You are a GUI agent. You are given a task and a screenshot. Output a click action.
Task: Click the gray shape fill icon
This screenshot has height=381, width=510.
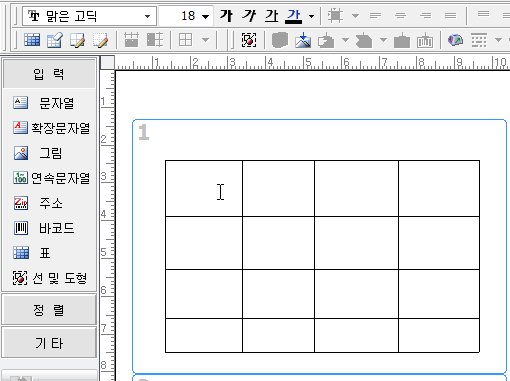280,40
